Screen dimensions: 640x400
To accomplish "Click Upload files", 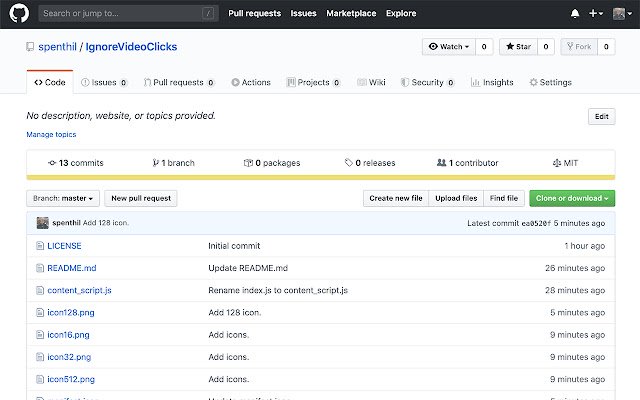I will (456, 198).
